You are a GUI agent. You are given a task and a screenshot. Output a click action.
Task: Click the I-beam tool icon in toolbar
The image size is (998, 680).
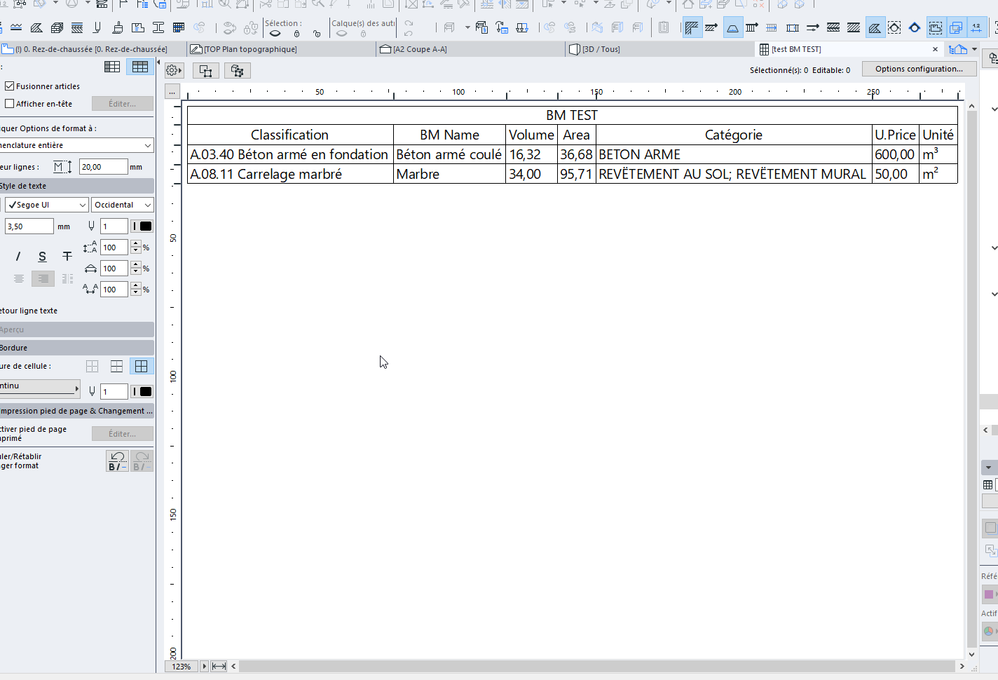click(x=158, y=27)
